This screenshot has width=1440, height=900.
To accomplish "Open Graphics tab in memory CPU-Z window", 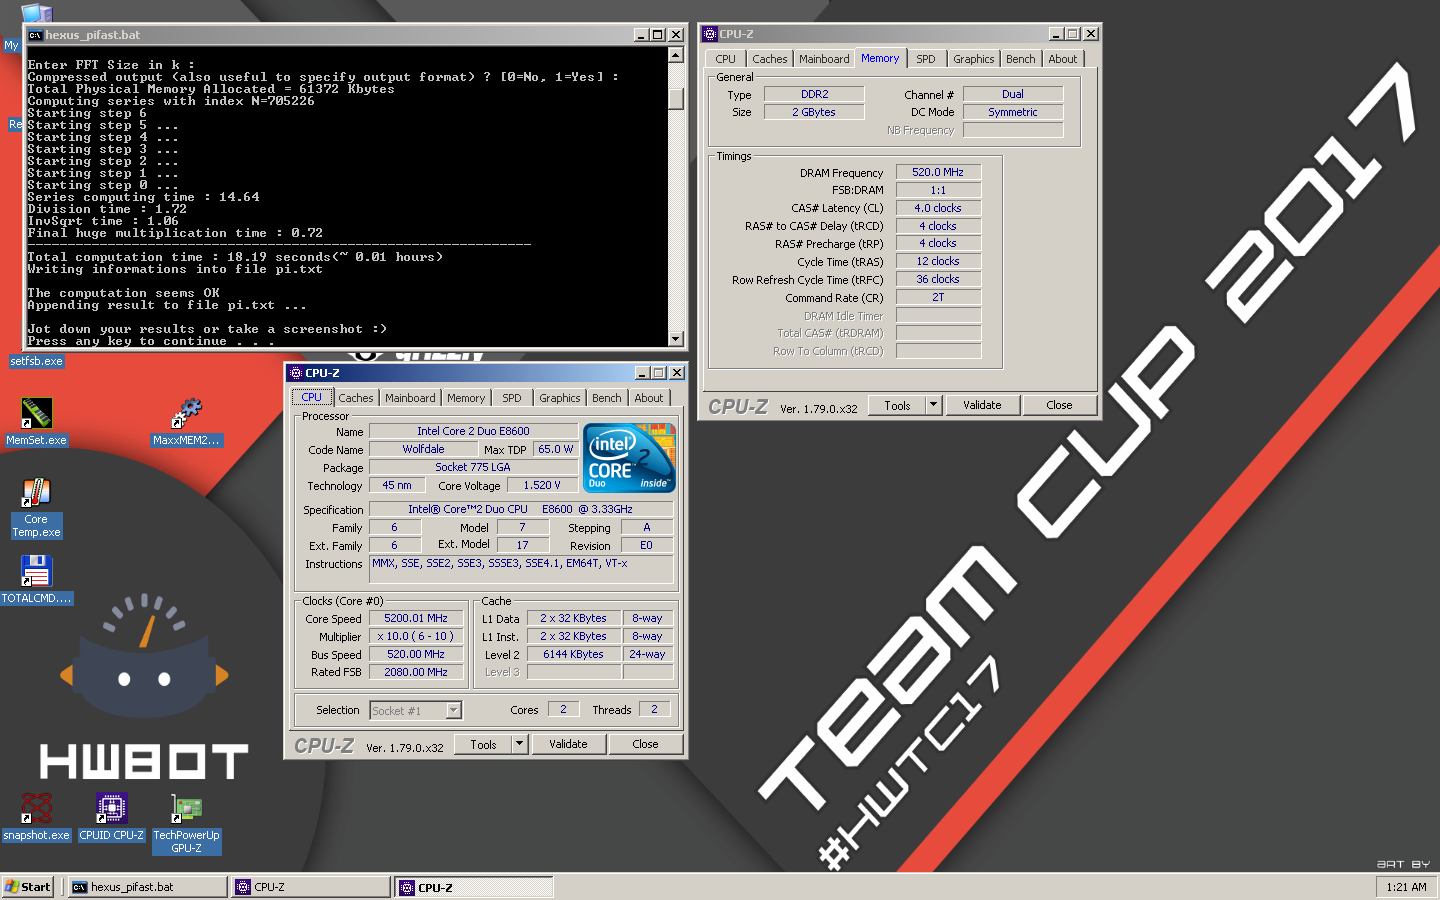I will point(973,59).
